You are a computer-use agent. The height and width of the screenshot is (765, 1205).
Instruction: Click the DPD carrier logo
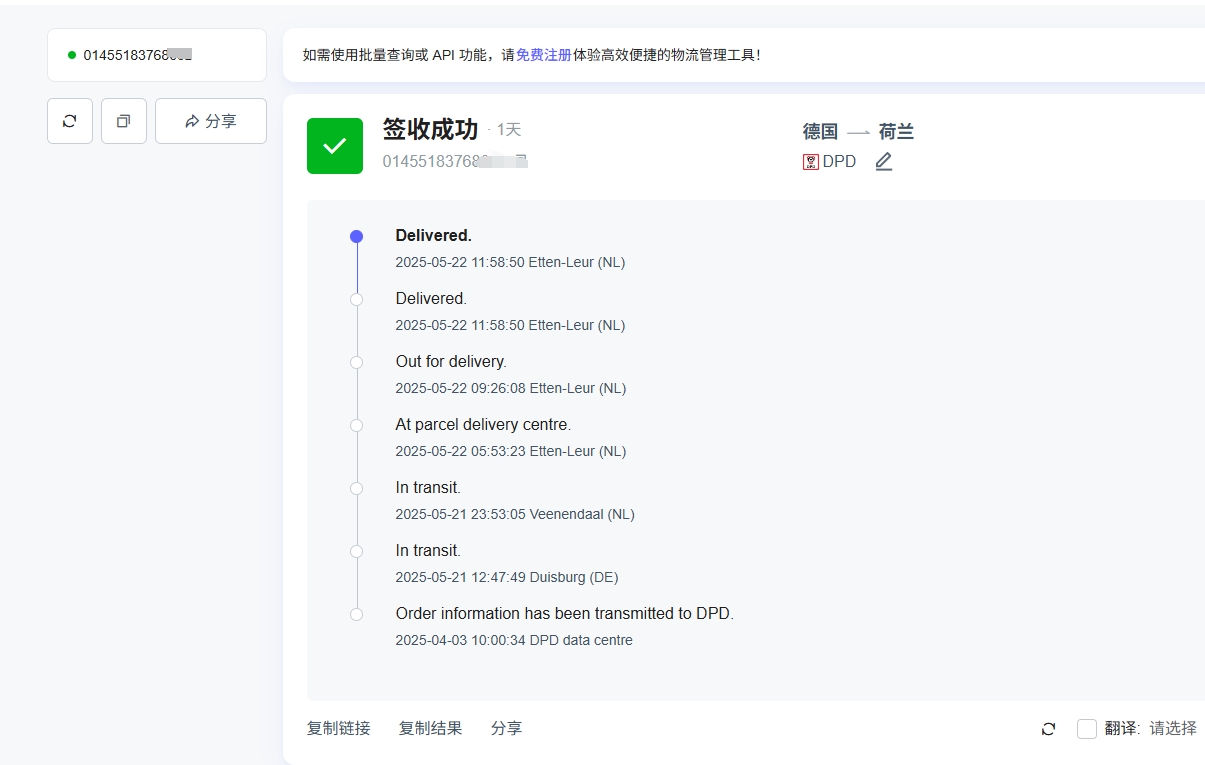[x=810, y=161]
